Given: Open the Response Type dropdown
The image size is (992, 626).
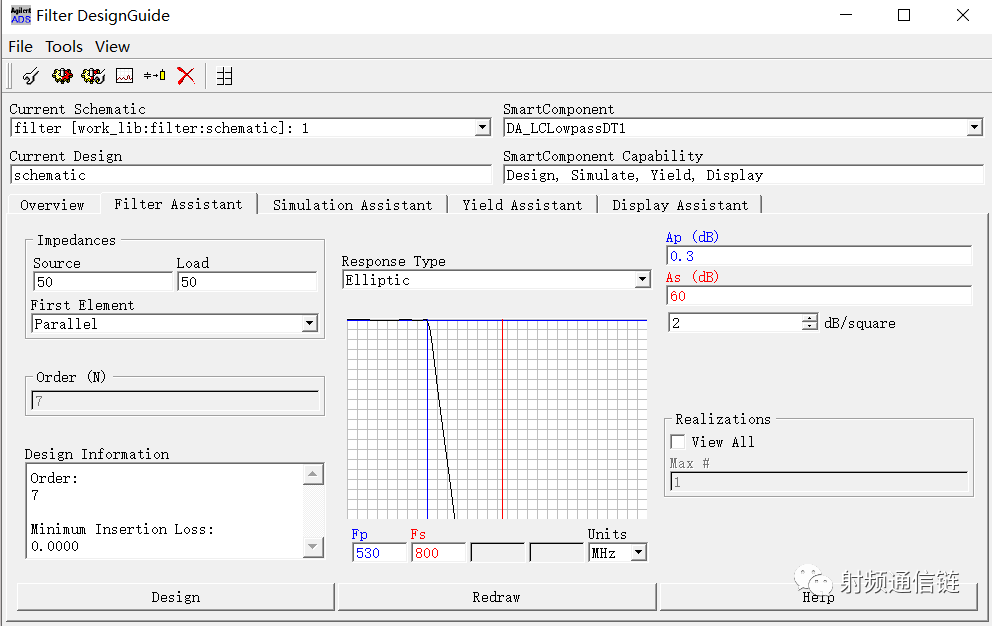Looking at the screenshot, I should click(642, 279).
